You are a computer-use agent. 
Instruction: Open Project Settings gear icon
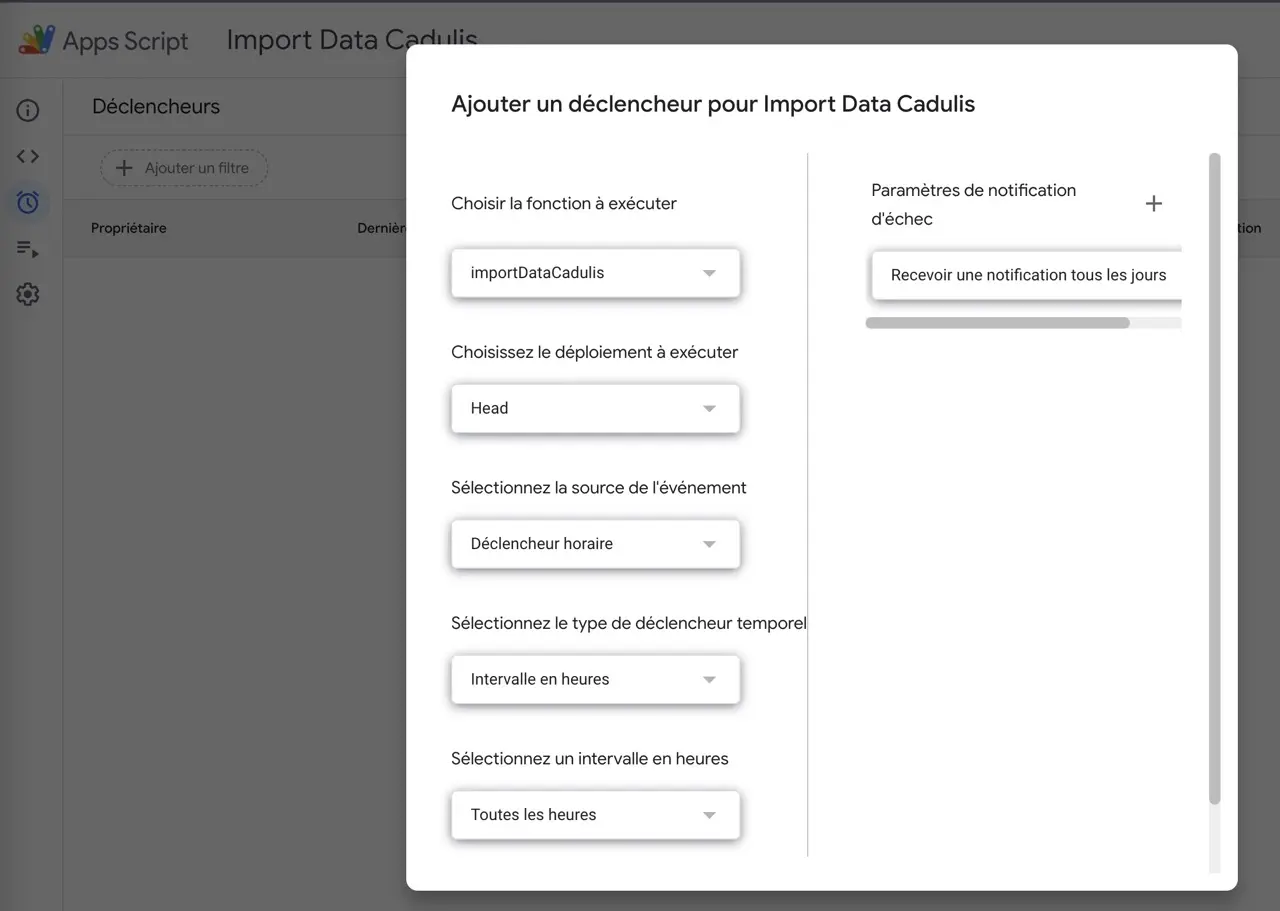click(28, 294)
